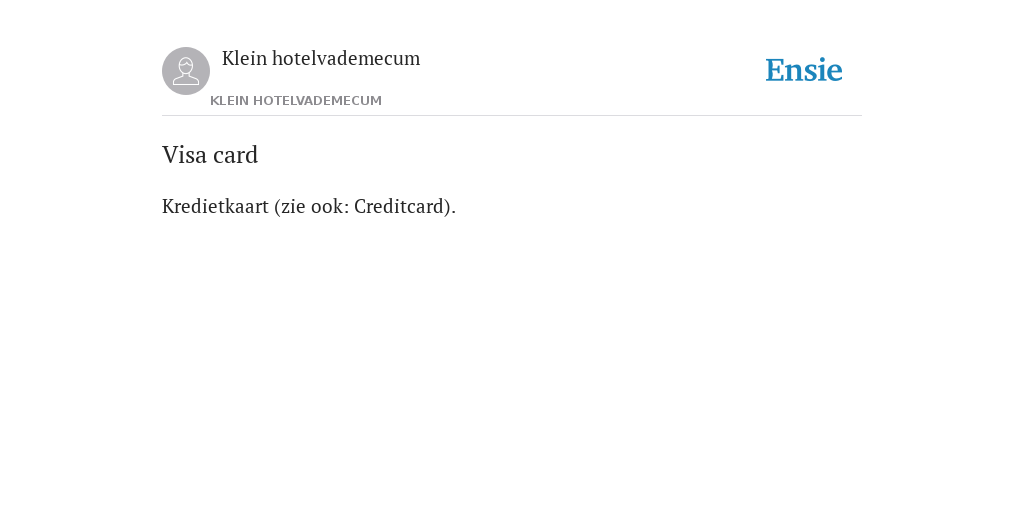Click the horizontal divider line below header
This screenshot has width=1024, height=512.
pos(512,116)
